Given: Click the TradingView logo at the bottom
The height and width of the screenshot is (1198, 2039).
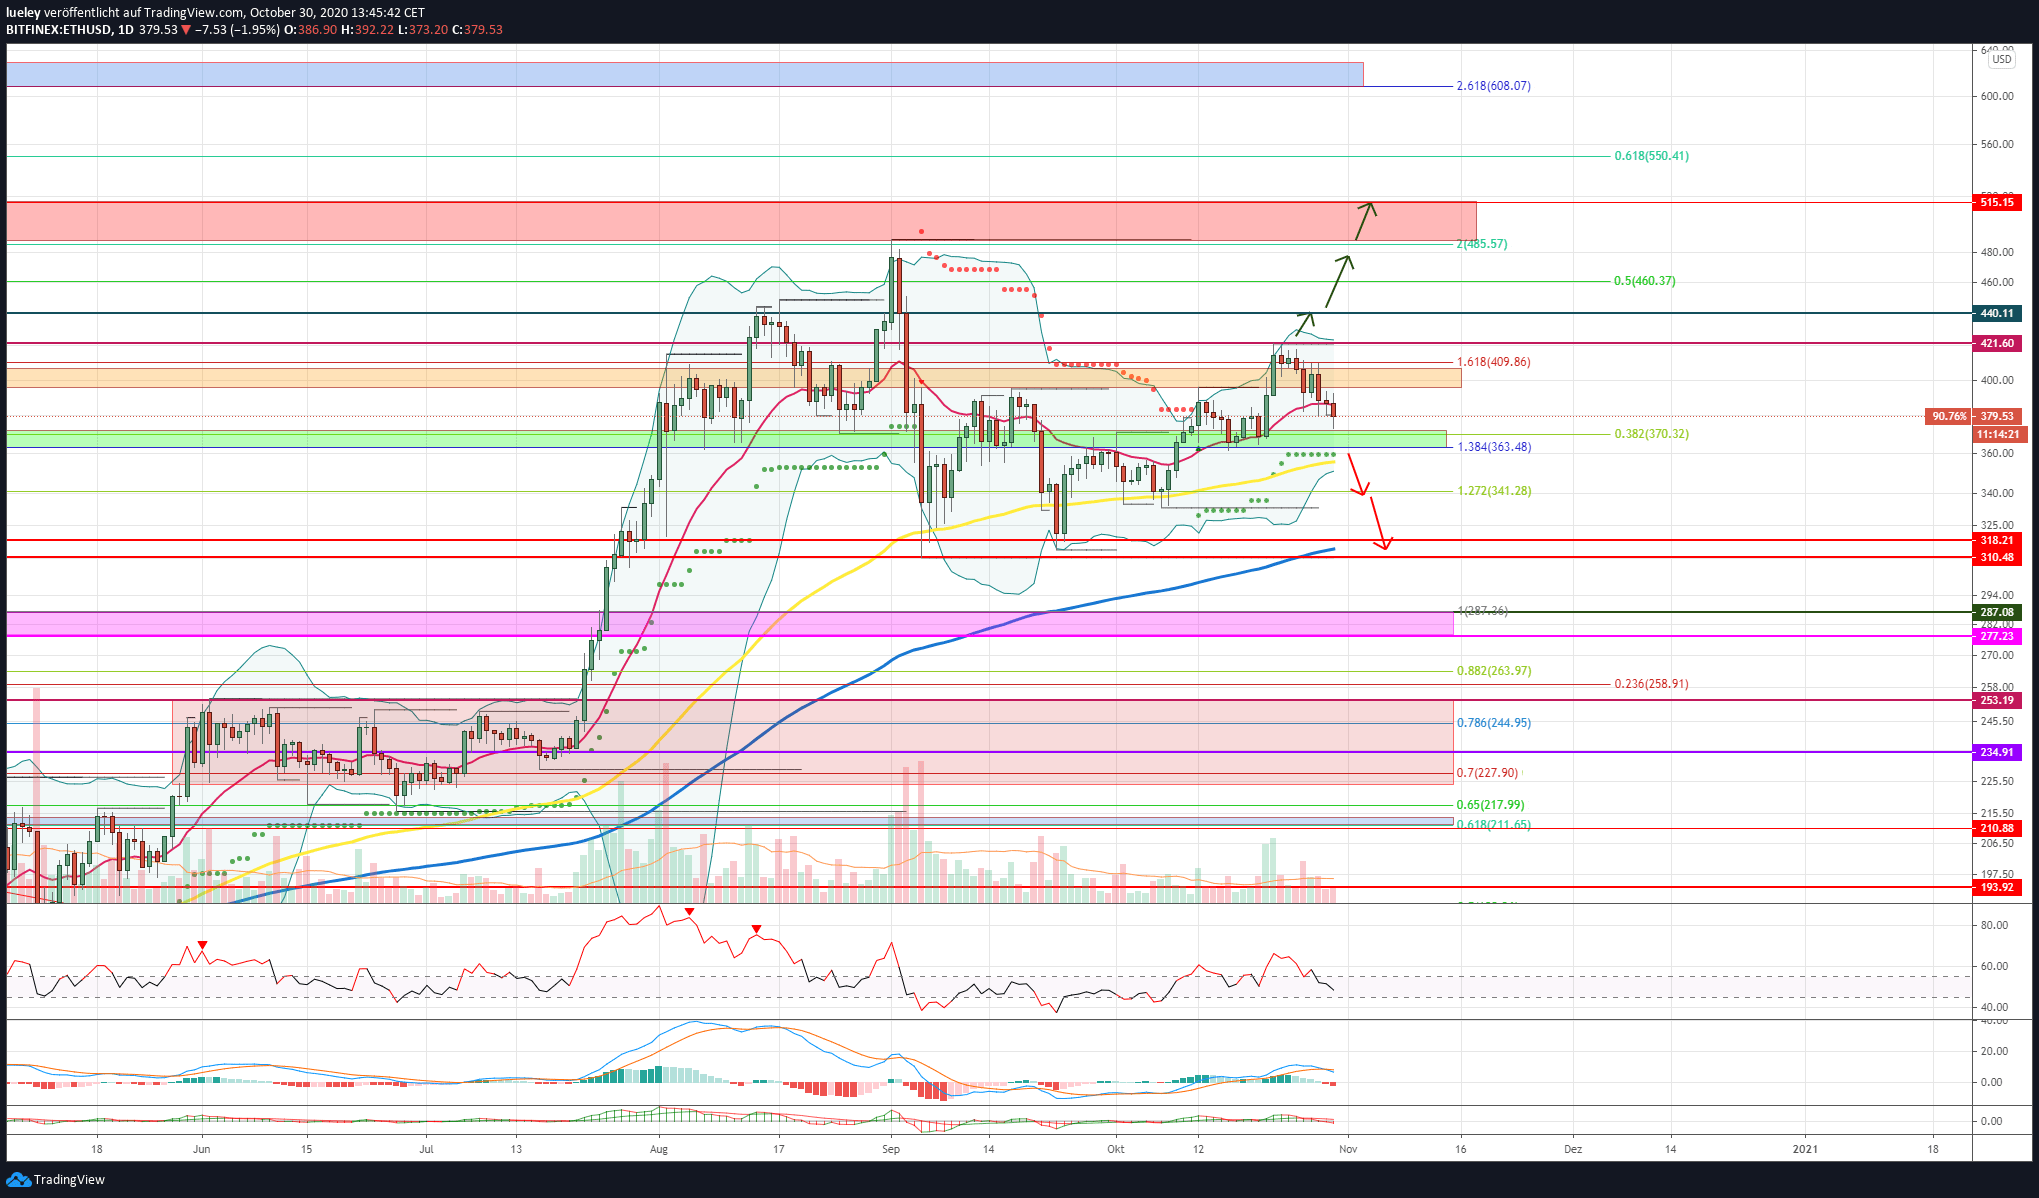Looking at the screenshot, I should tap(56, 1180).
